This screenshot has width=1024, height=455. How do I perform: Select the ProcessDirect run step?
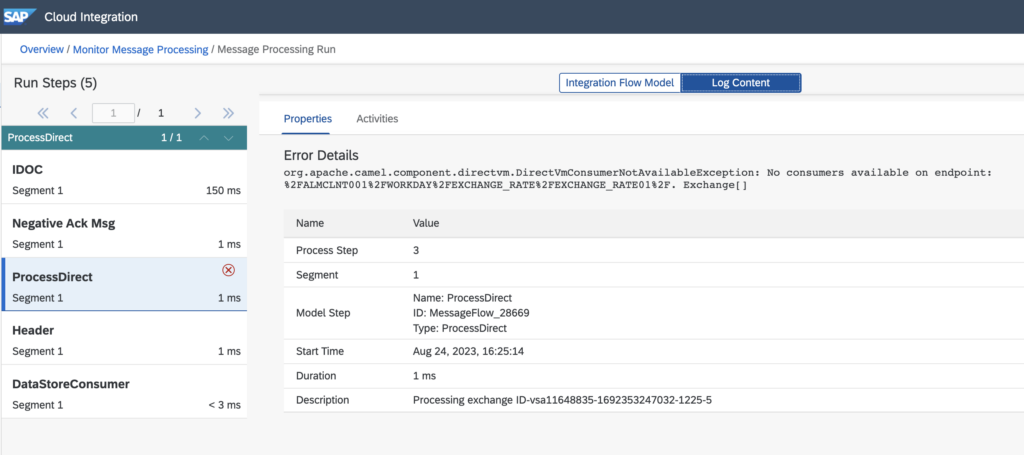pyautogui.click(x=124, y=285)
